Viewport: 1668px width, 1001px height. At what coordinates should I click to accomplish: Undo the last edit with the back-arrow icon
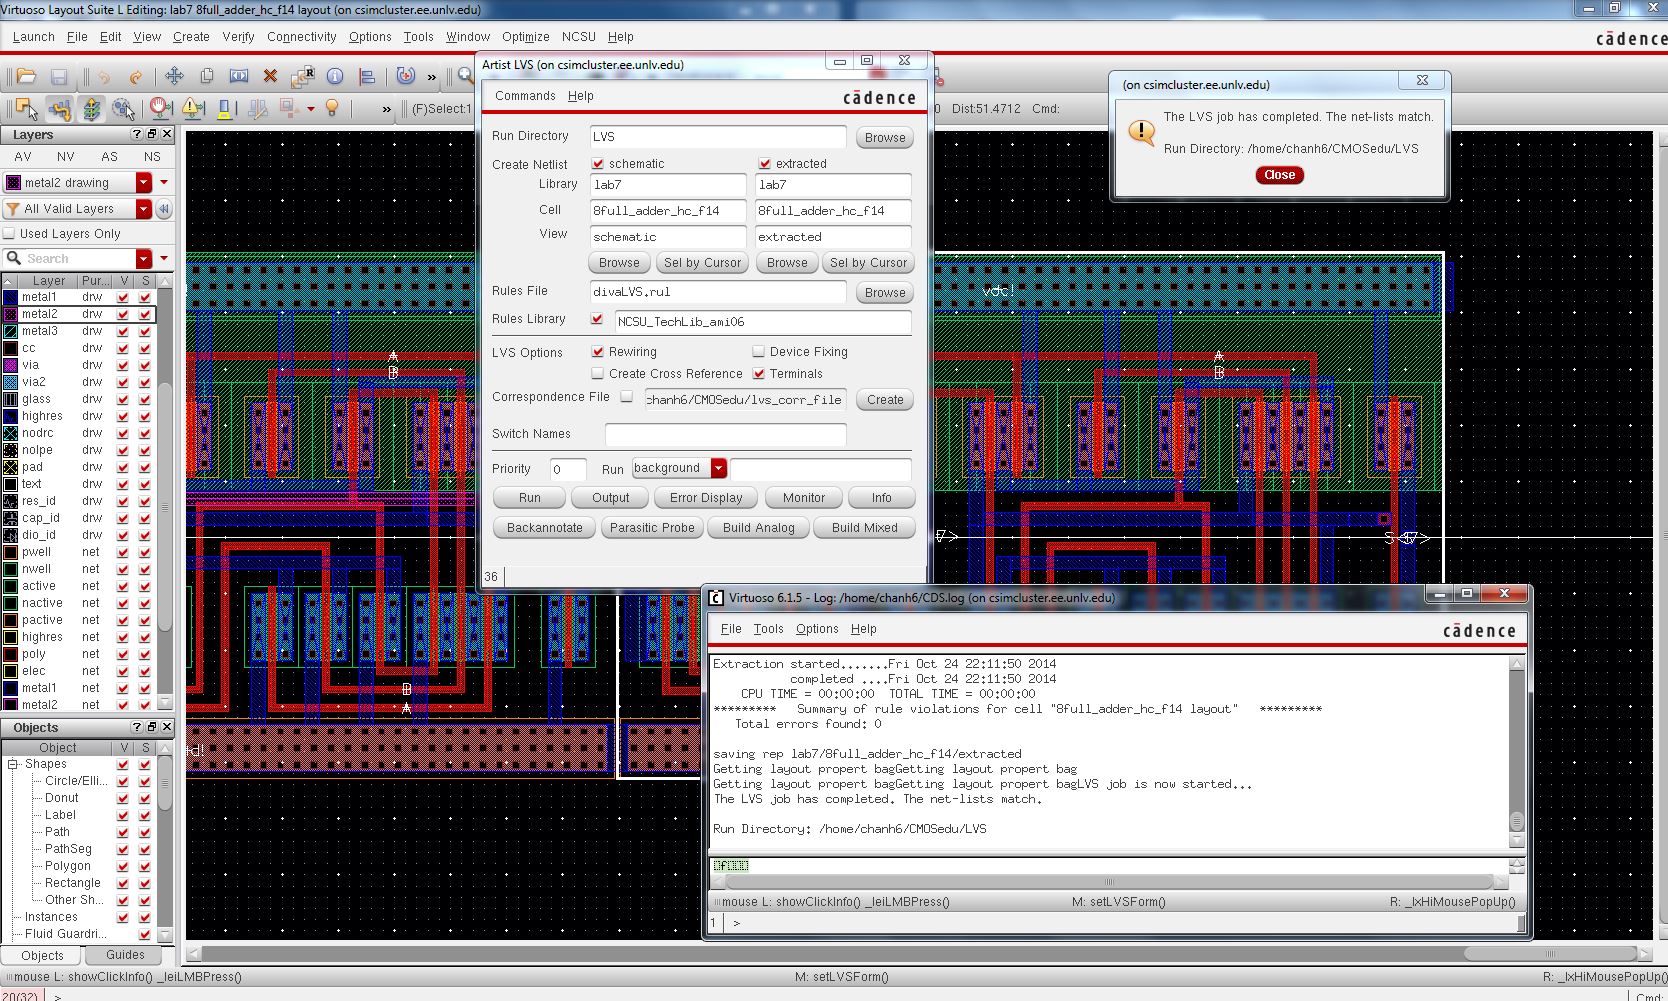tap(103, 76)
